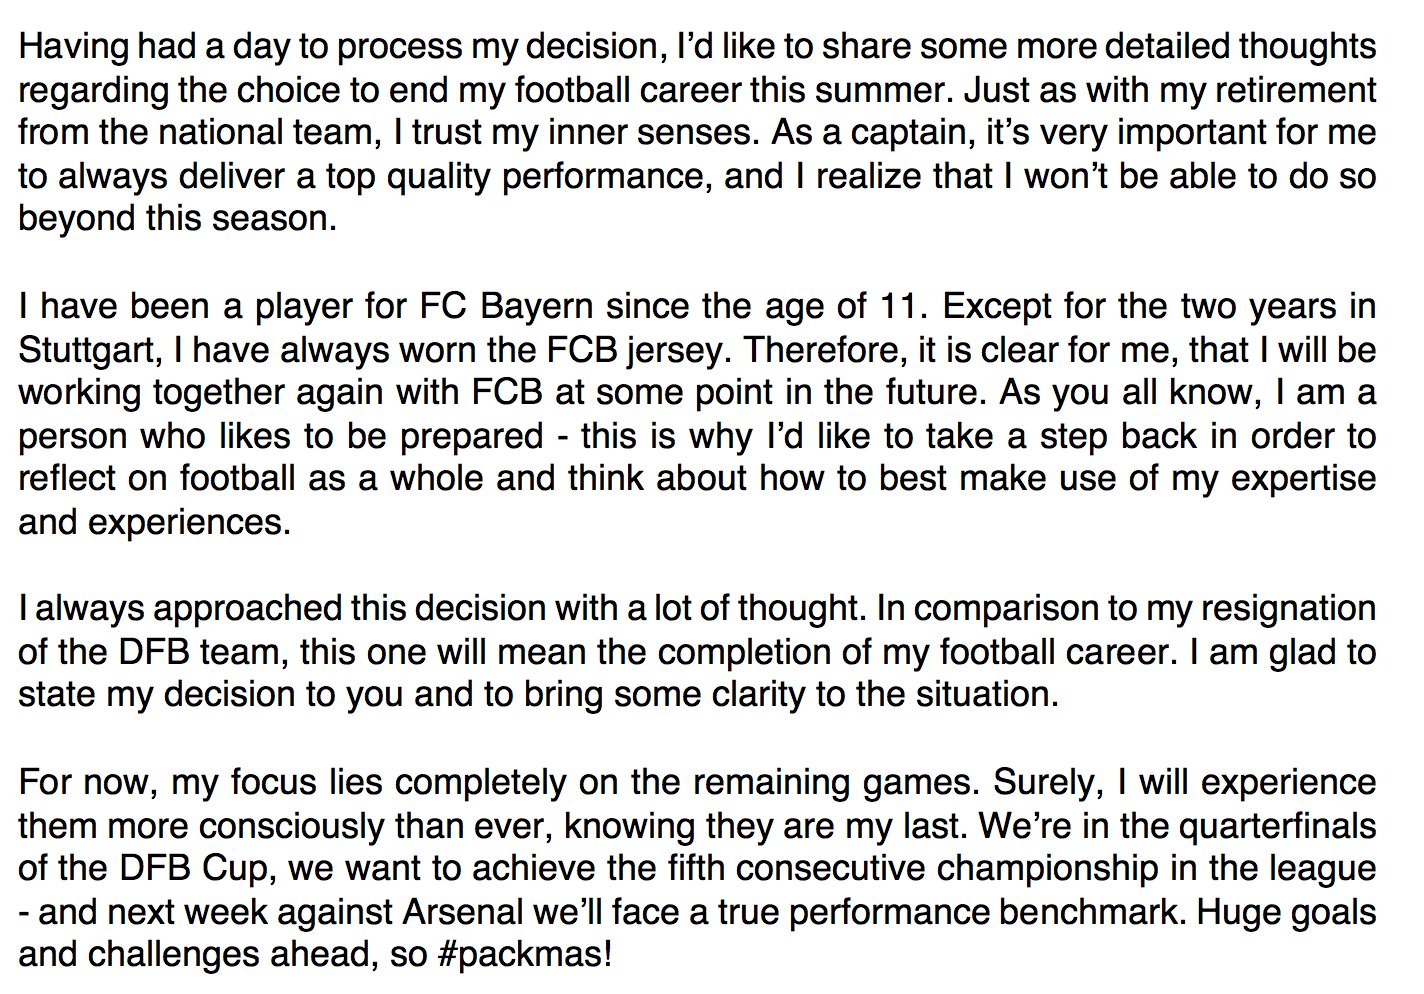
Task: Click the word "expertise" in second paragraph
Action: tap(1303, 480)
